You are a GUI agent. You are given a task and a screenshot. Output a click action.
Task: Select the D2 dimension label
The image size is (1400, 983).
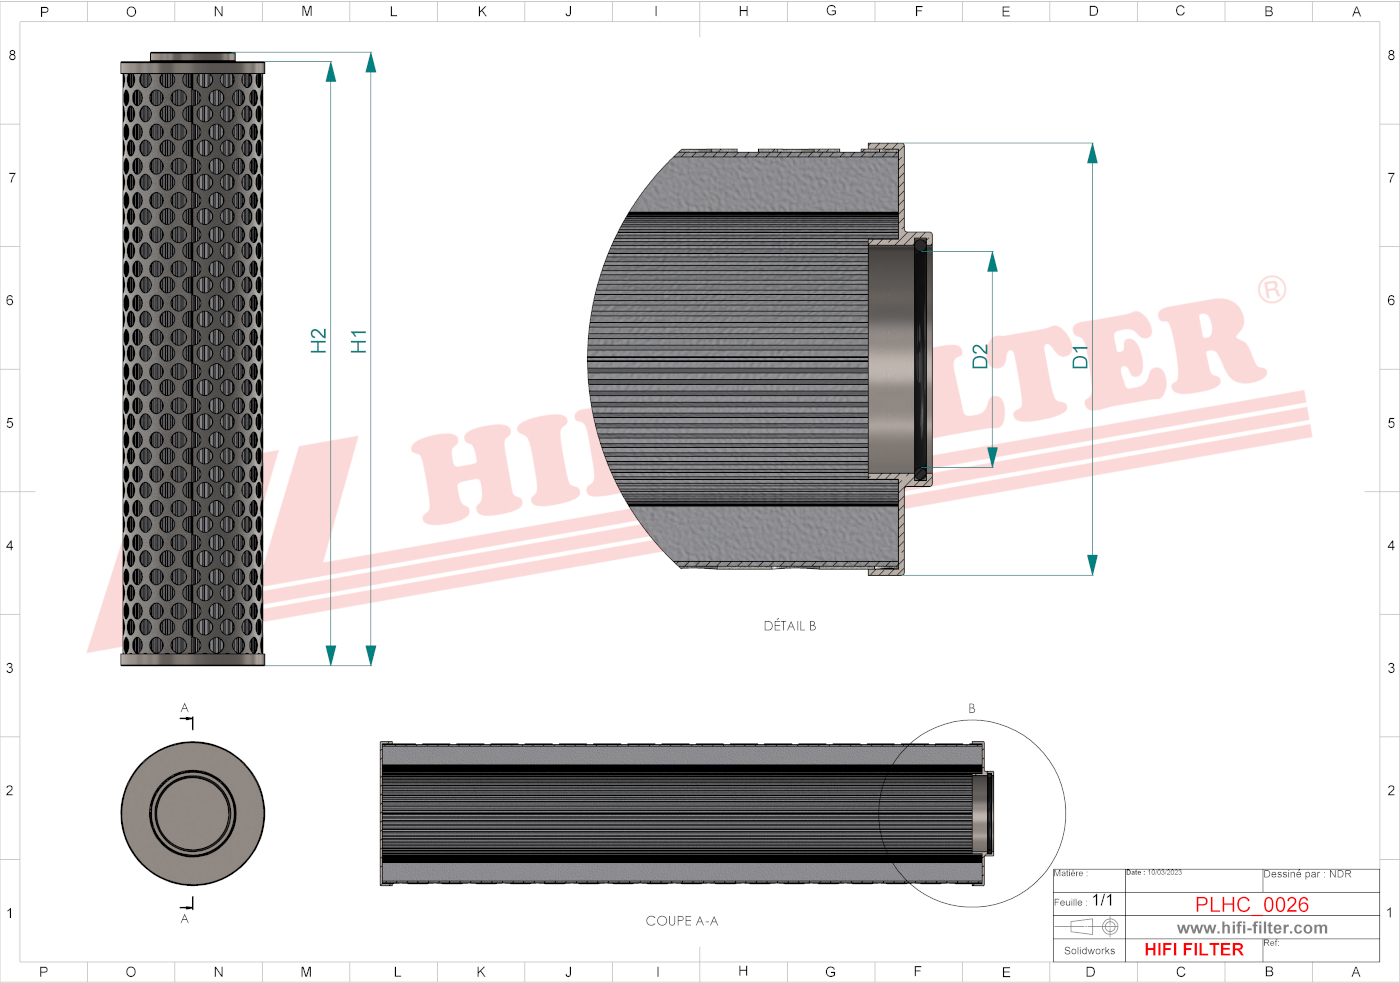(980, 357)
